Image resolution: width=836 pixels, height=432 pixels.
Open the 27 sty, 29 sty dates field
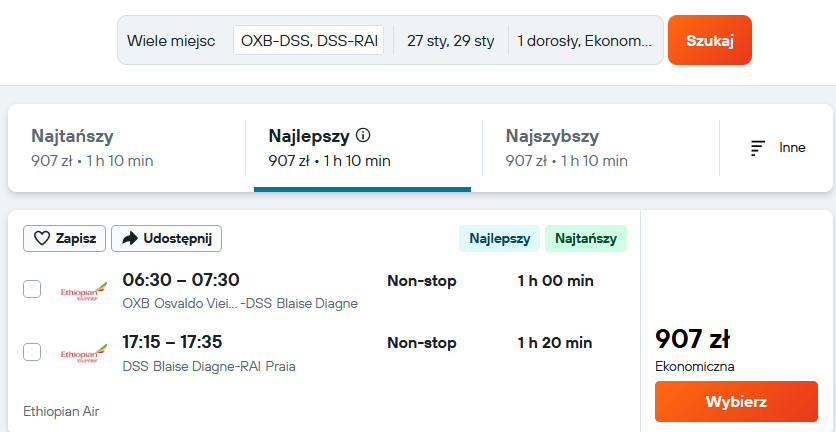pos(451,41)
